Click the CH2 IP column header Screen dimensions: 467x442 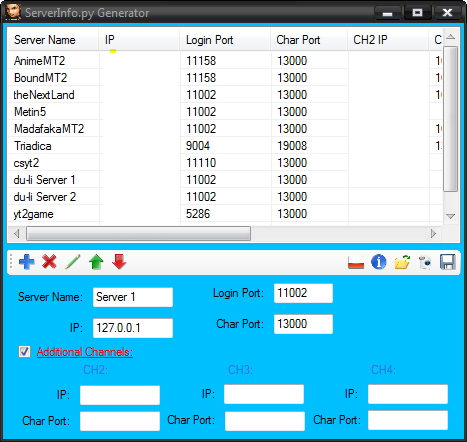tap(388, 40)
